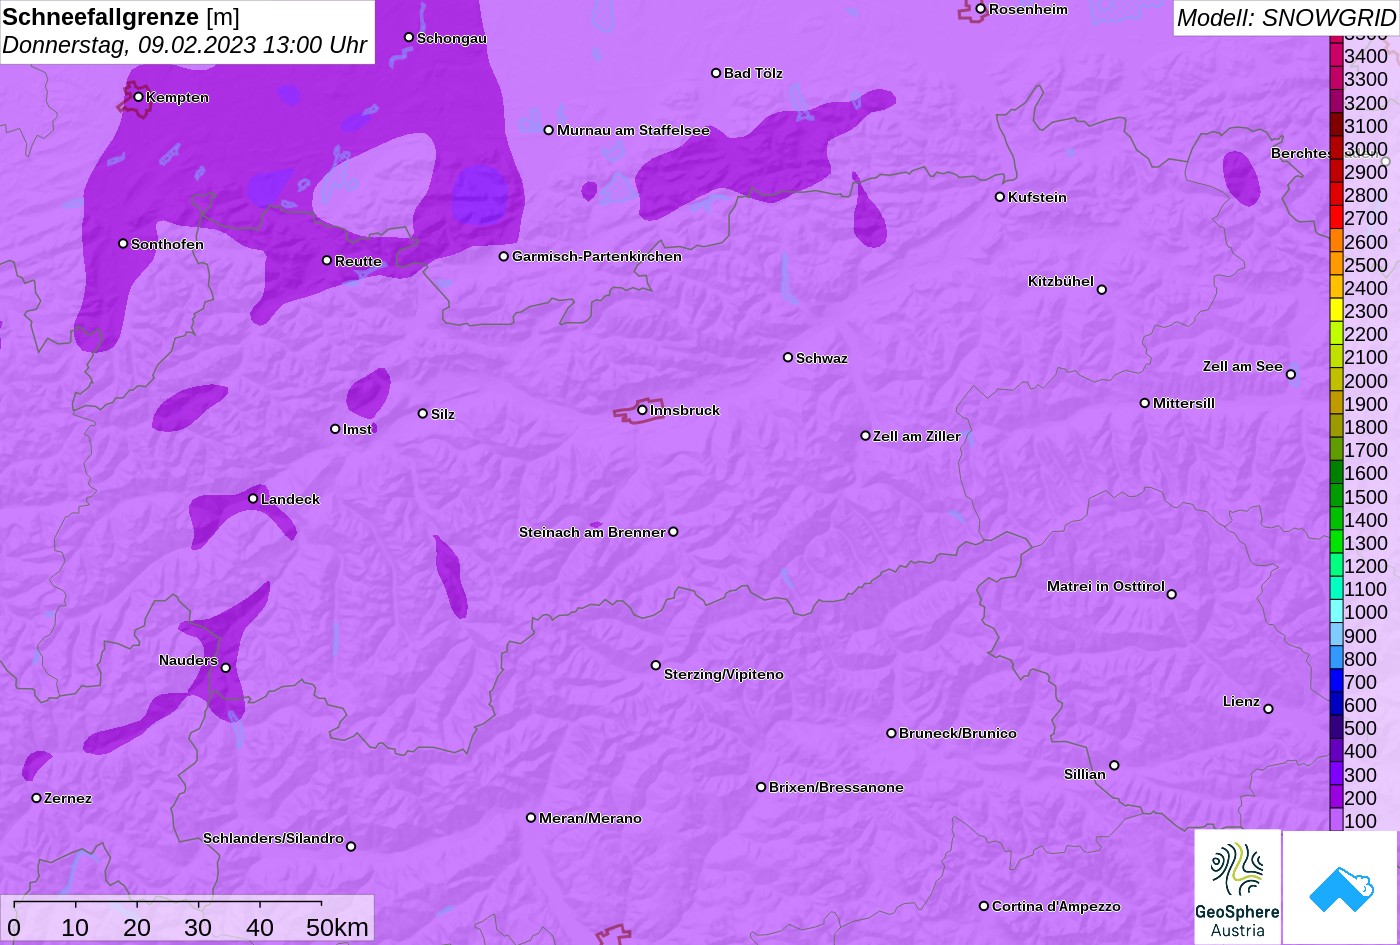This screenshot has width=1400, height=945.
Task: Click the Bruneck/Brunico label
Action: [958, 733]
